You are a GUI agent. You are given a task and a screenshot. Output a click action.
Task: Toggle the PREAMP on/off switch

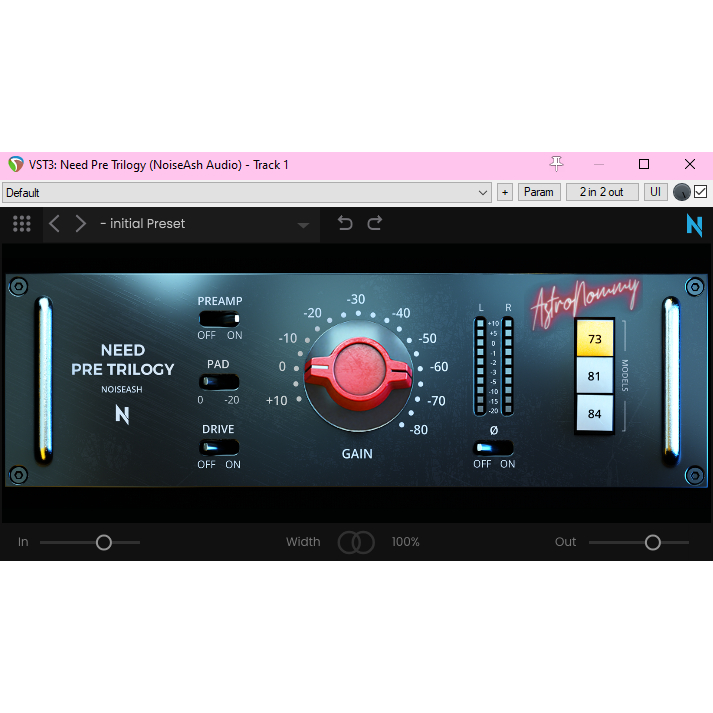(x=219, y=319)
